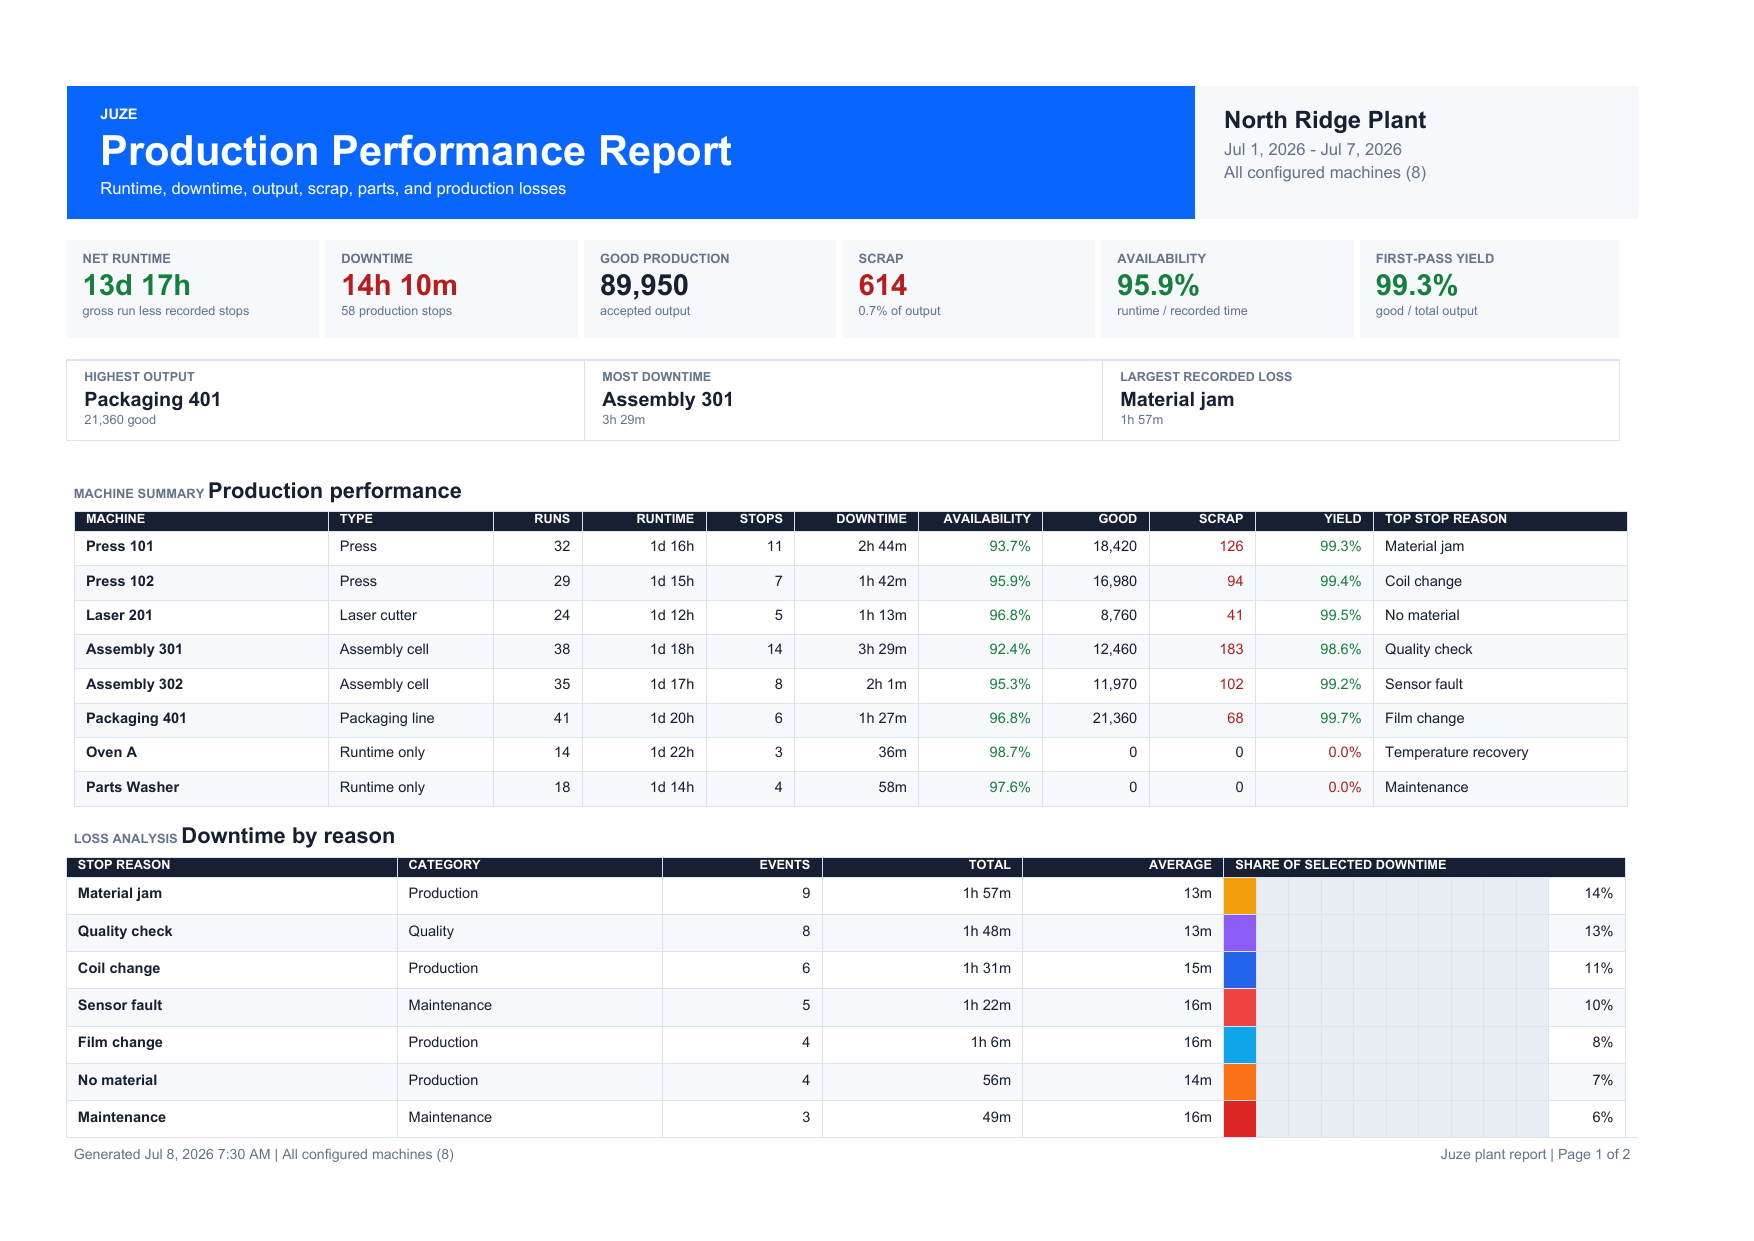1754x1241 pixels.
Task: Select the Downtime 14h 10m card
Action: 451,289
